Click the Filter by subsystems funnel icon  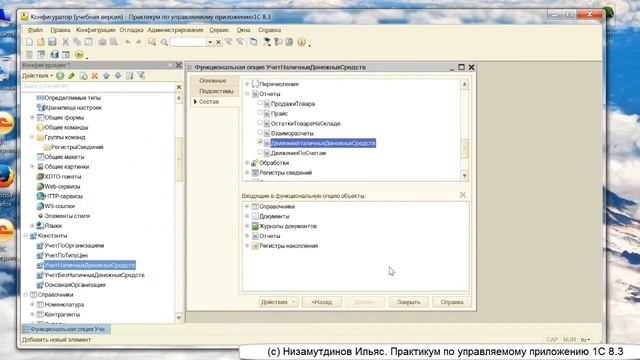141,76
